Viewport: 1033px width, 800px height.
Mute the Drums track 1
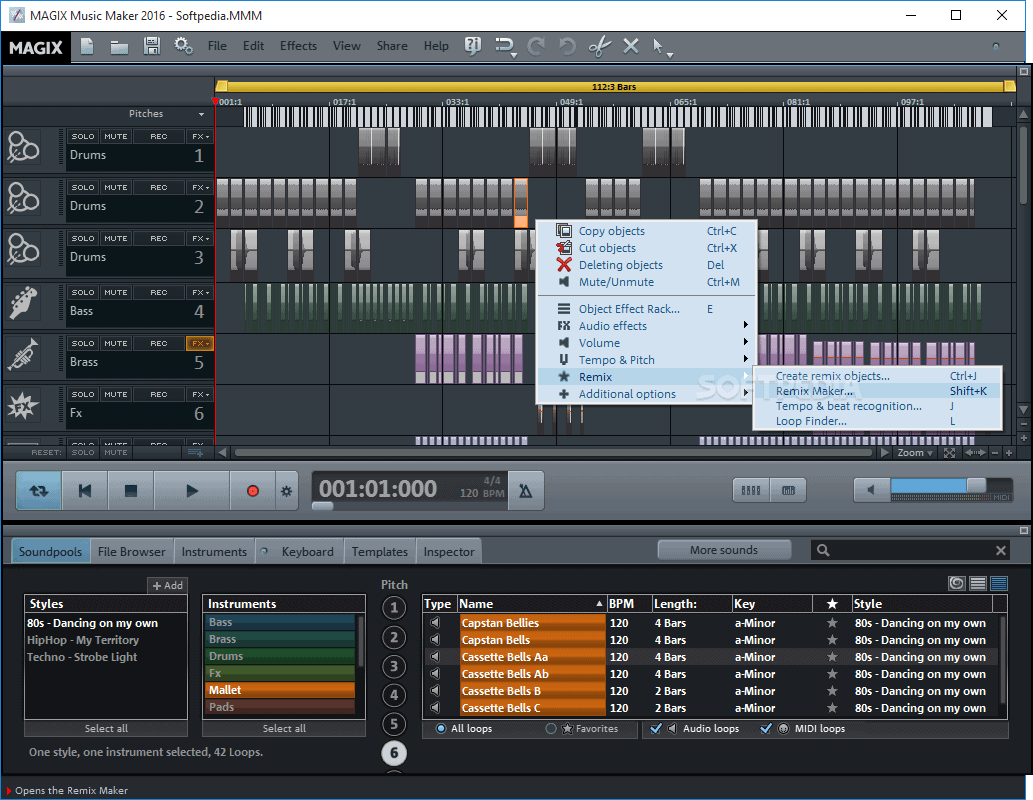click(x=115, y=135)
